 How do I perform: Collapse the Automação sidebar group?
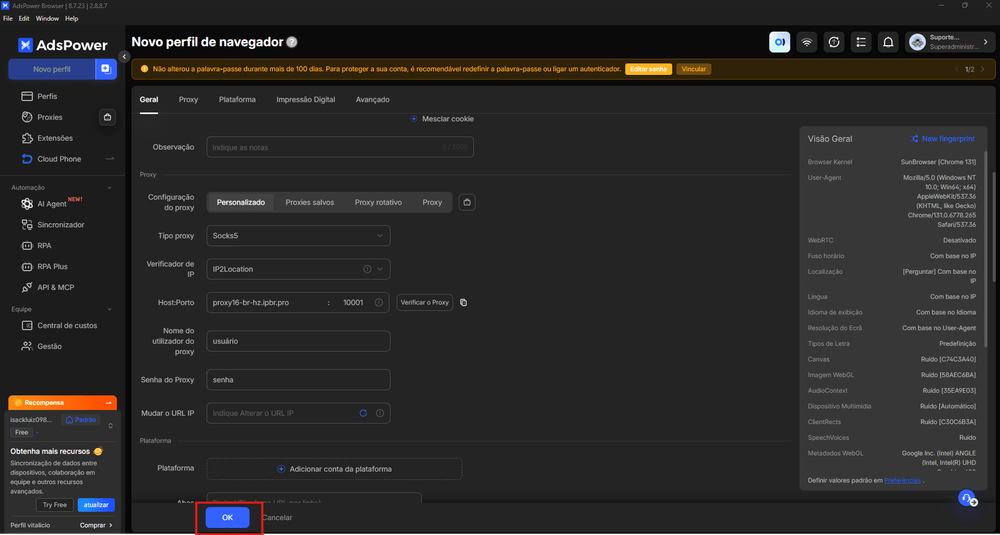(110, 188)
